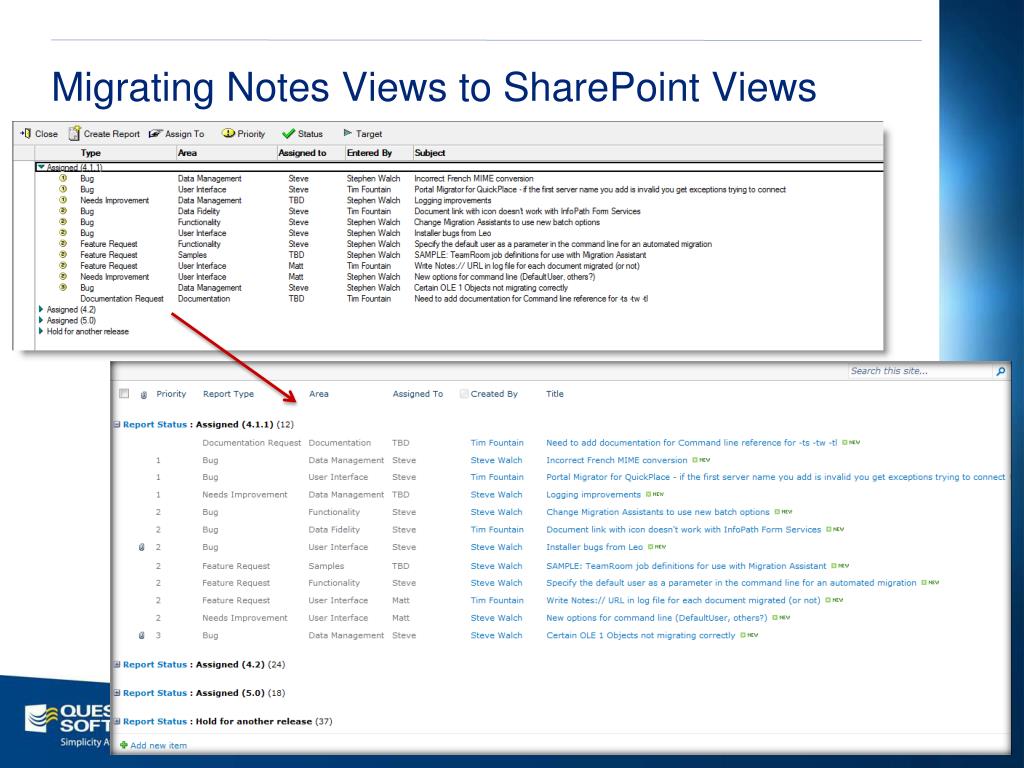Open 'Incorrect French MIME conversion' item link

(617, 460)
